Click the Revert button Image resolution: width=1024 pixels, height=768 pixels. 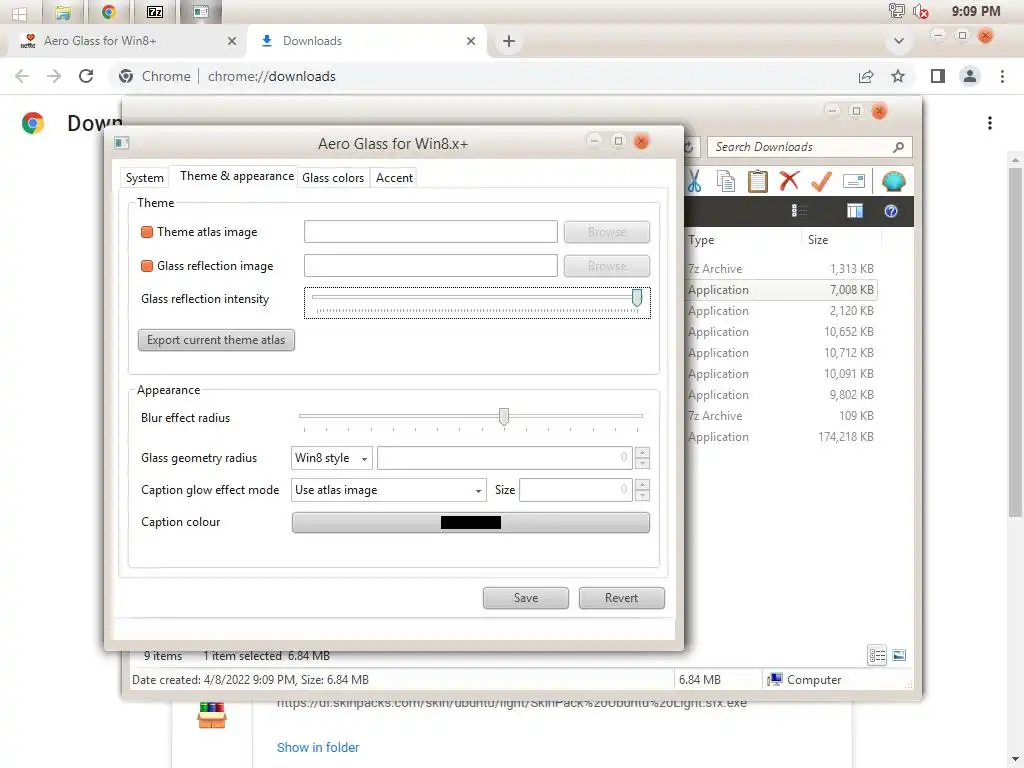(621, 598)
